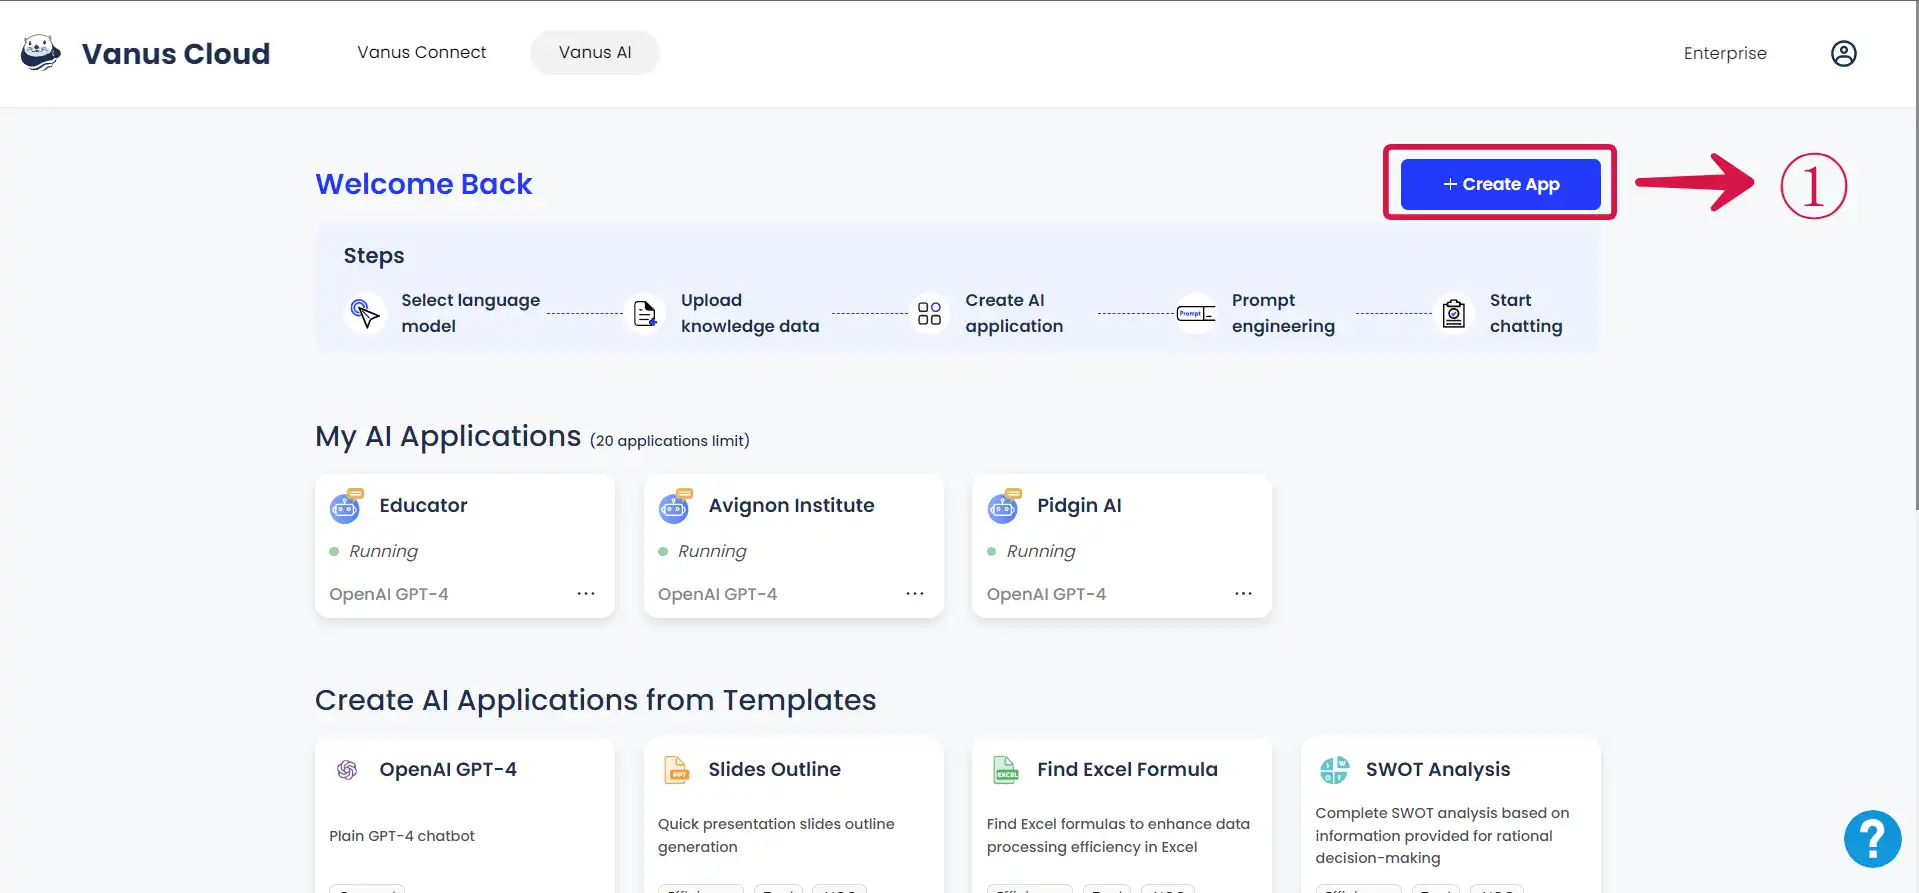Click the Avignon Institute Running status
This screenshot has height=893, width=1919.
[x=712, y=551]
